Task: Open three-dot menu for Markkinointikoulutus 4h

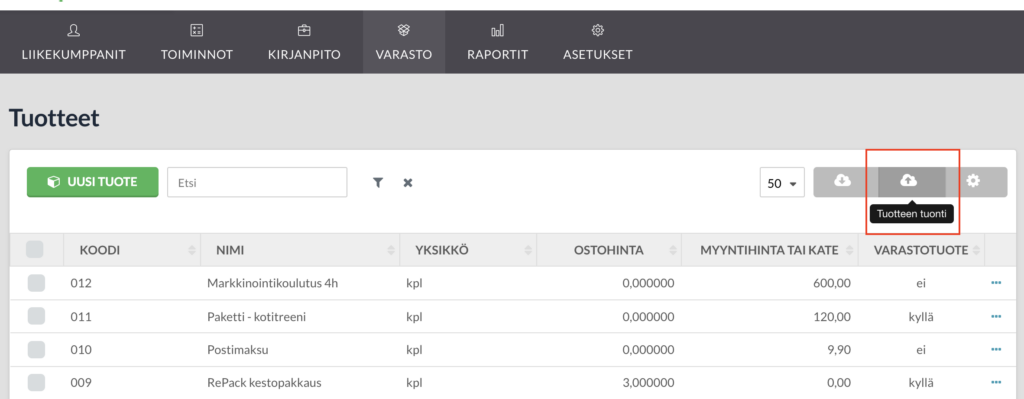Action: pyautogui.click(x=996, y=283)
